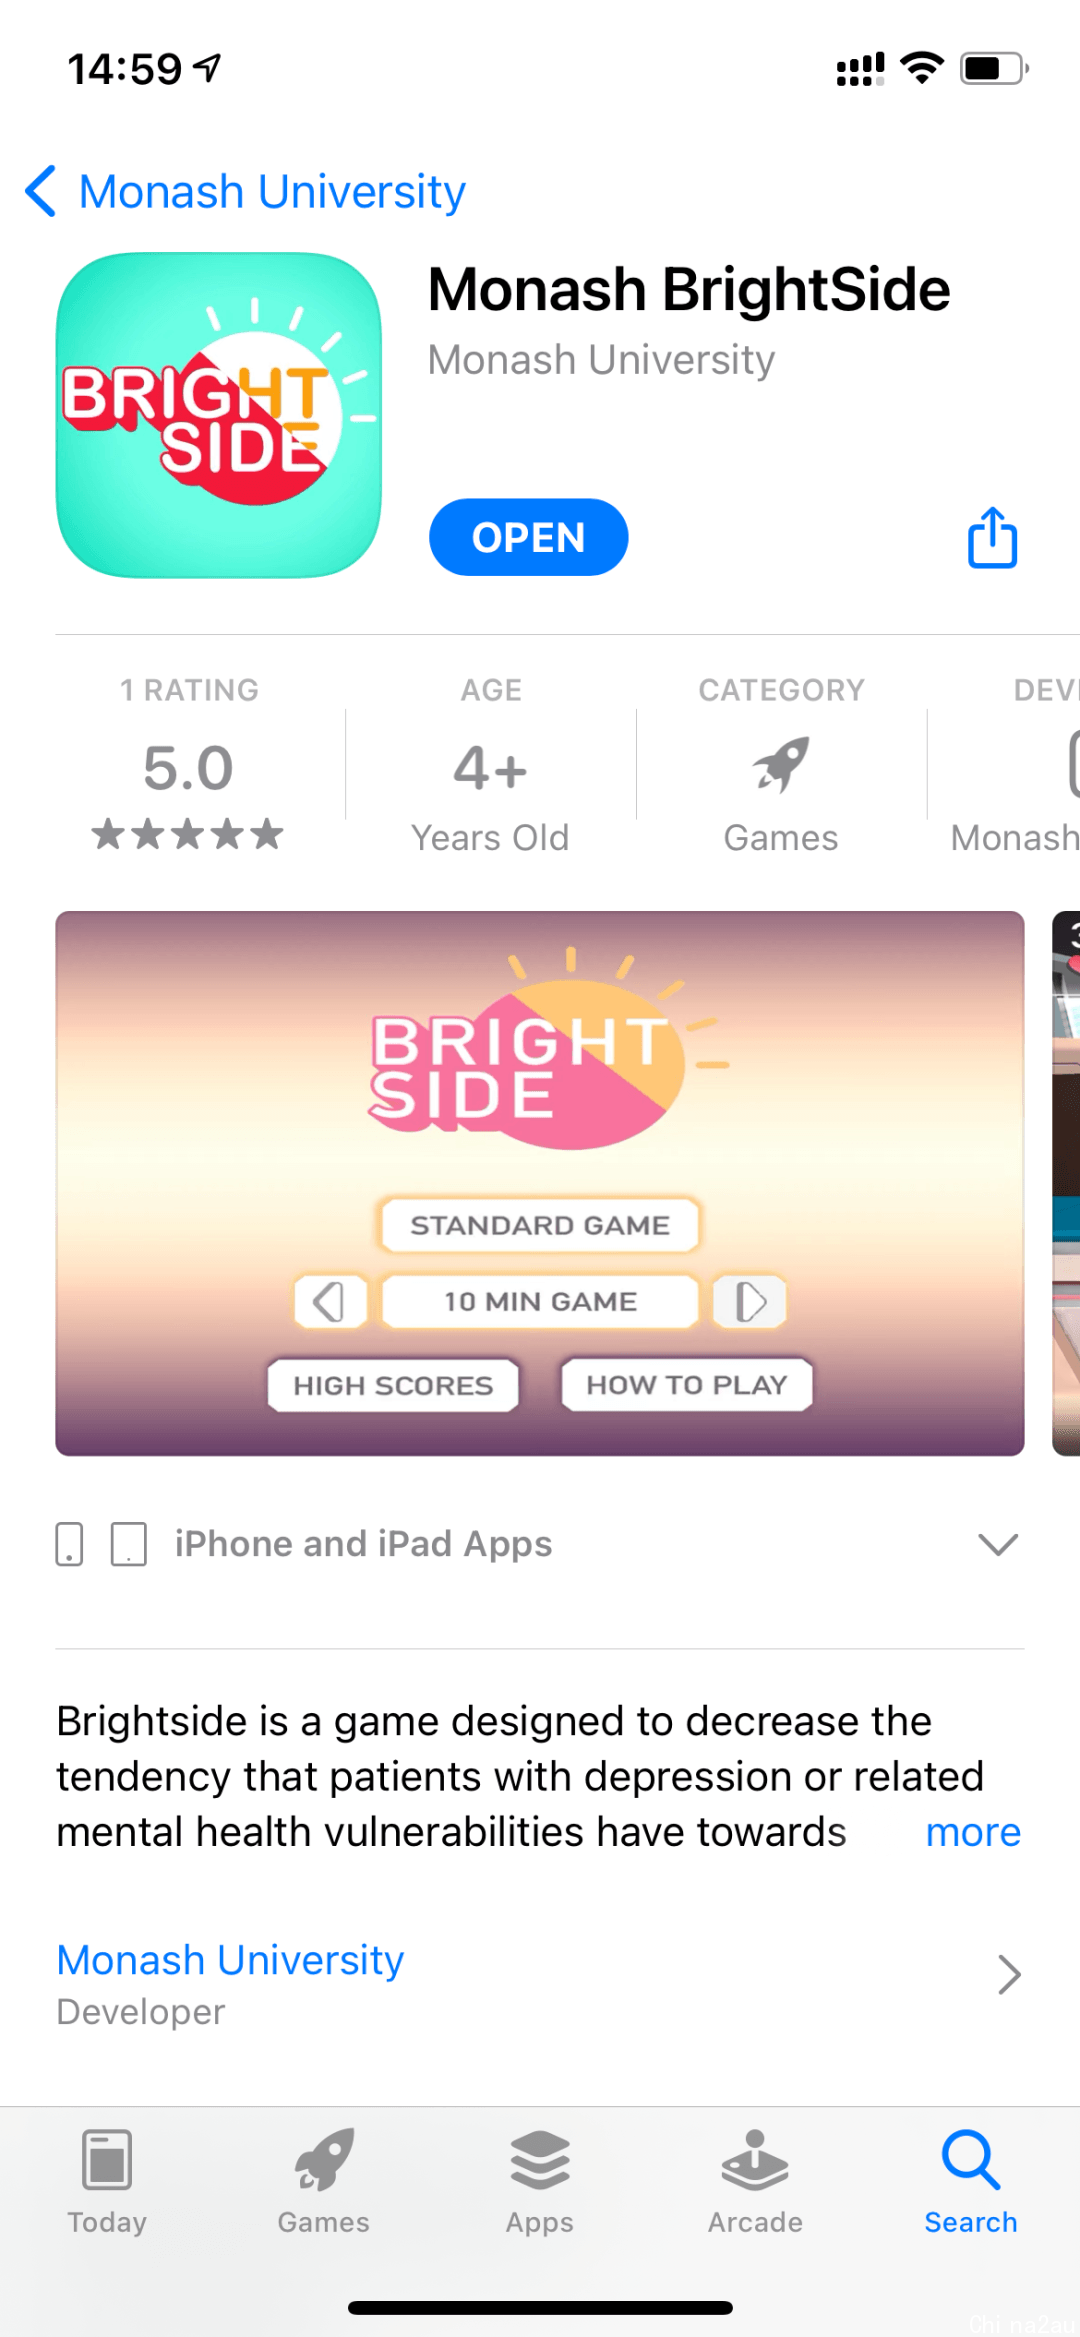Tap the 4+ Years Old age rating

(x=490, y=797)
